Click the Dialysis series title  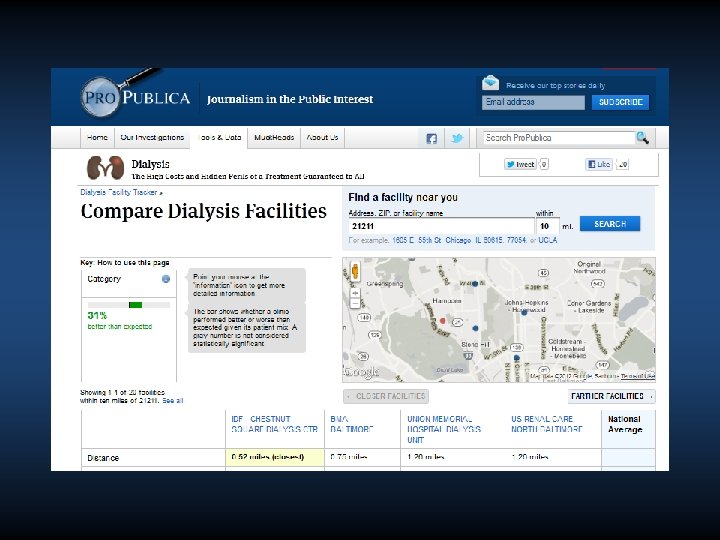(150, 164)
